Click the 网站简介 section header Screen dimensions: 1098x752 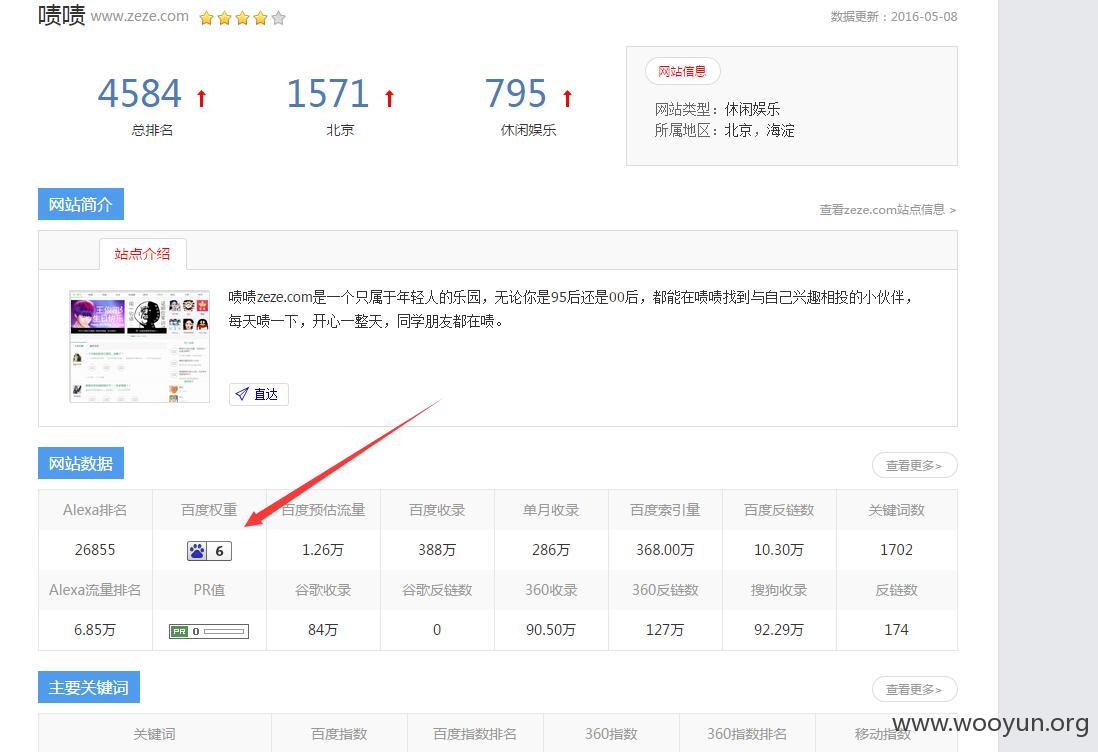(81, 204)
